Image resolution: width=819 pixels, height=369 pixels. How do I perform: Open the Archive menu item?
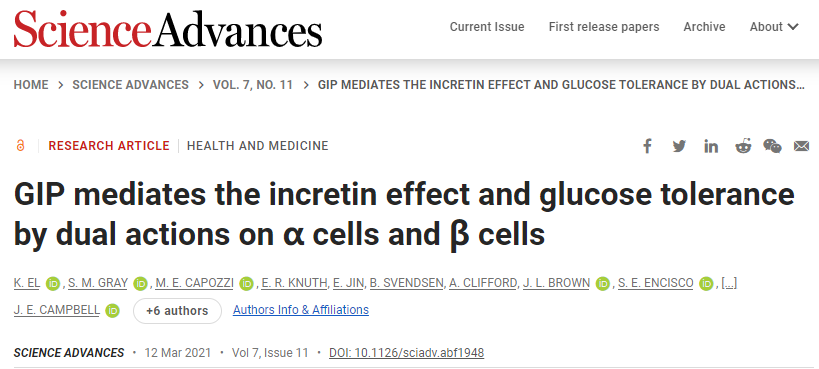tap(704, 27)
